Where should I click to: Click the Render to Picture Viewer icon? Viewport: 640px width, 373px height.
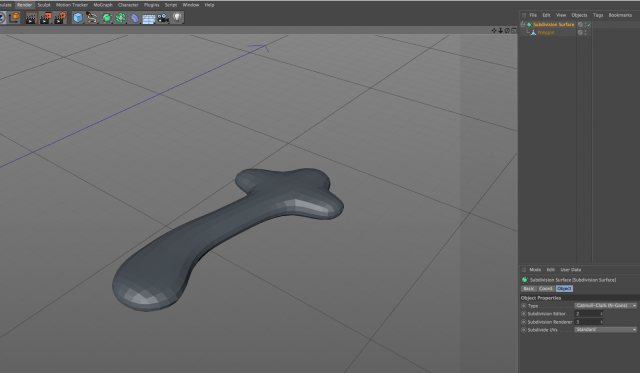(x=45, y=18)
